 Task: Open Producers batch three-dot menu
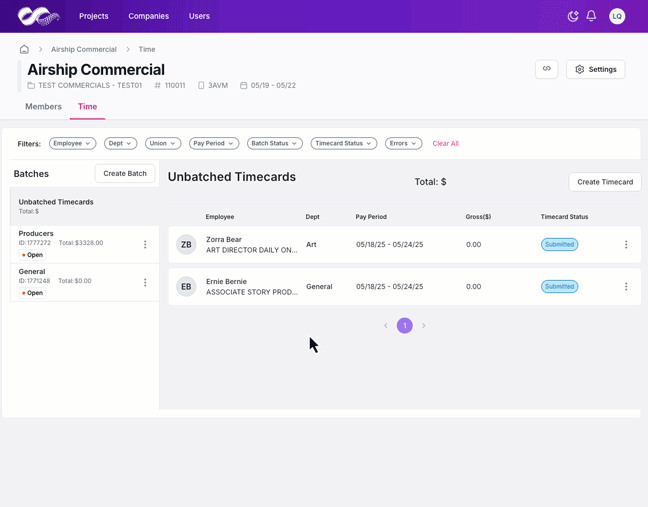[x=145, y=245]
